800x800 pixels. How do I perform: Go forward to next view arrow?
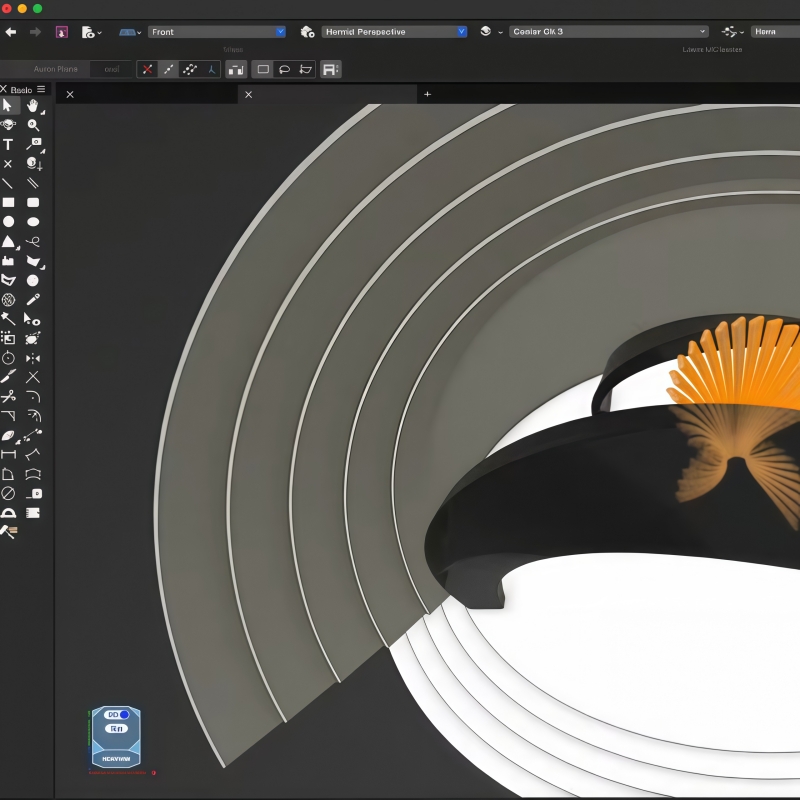tap(35, 32)
